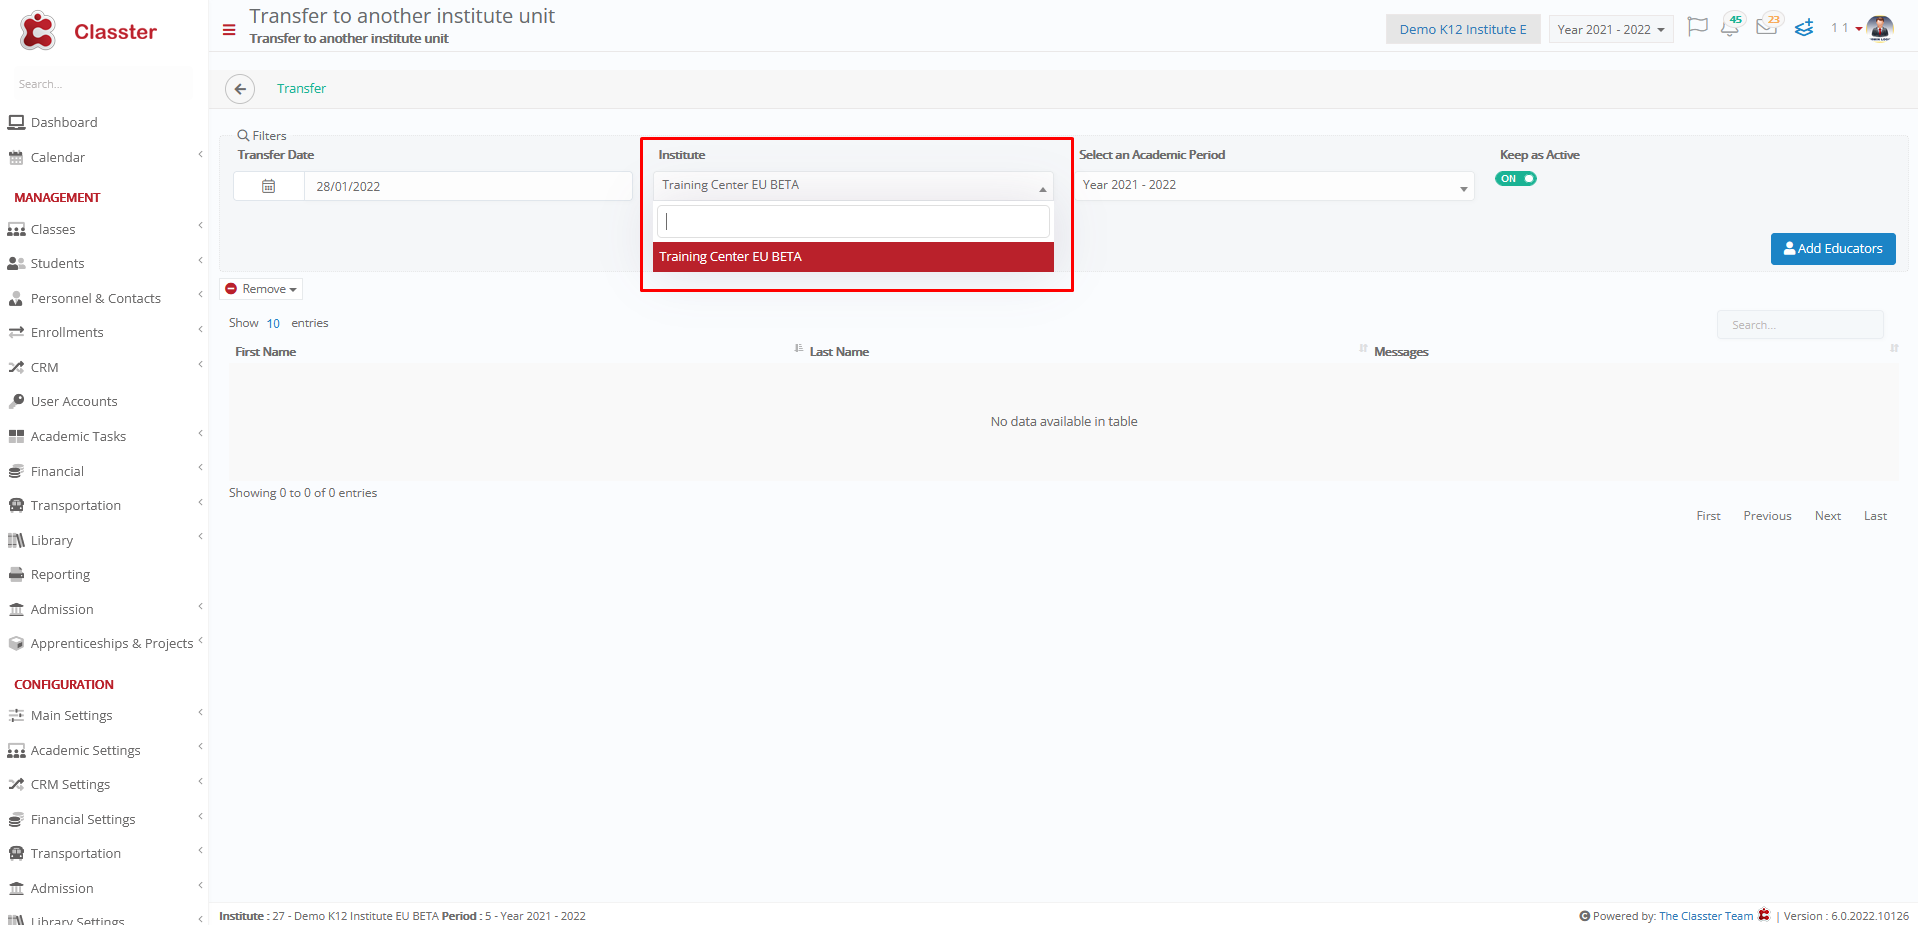Go to the Previous page
This screenshot has height=925, width=1918.
point(1767,516)
